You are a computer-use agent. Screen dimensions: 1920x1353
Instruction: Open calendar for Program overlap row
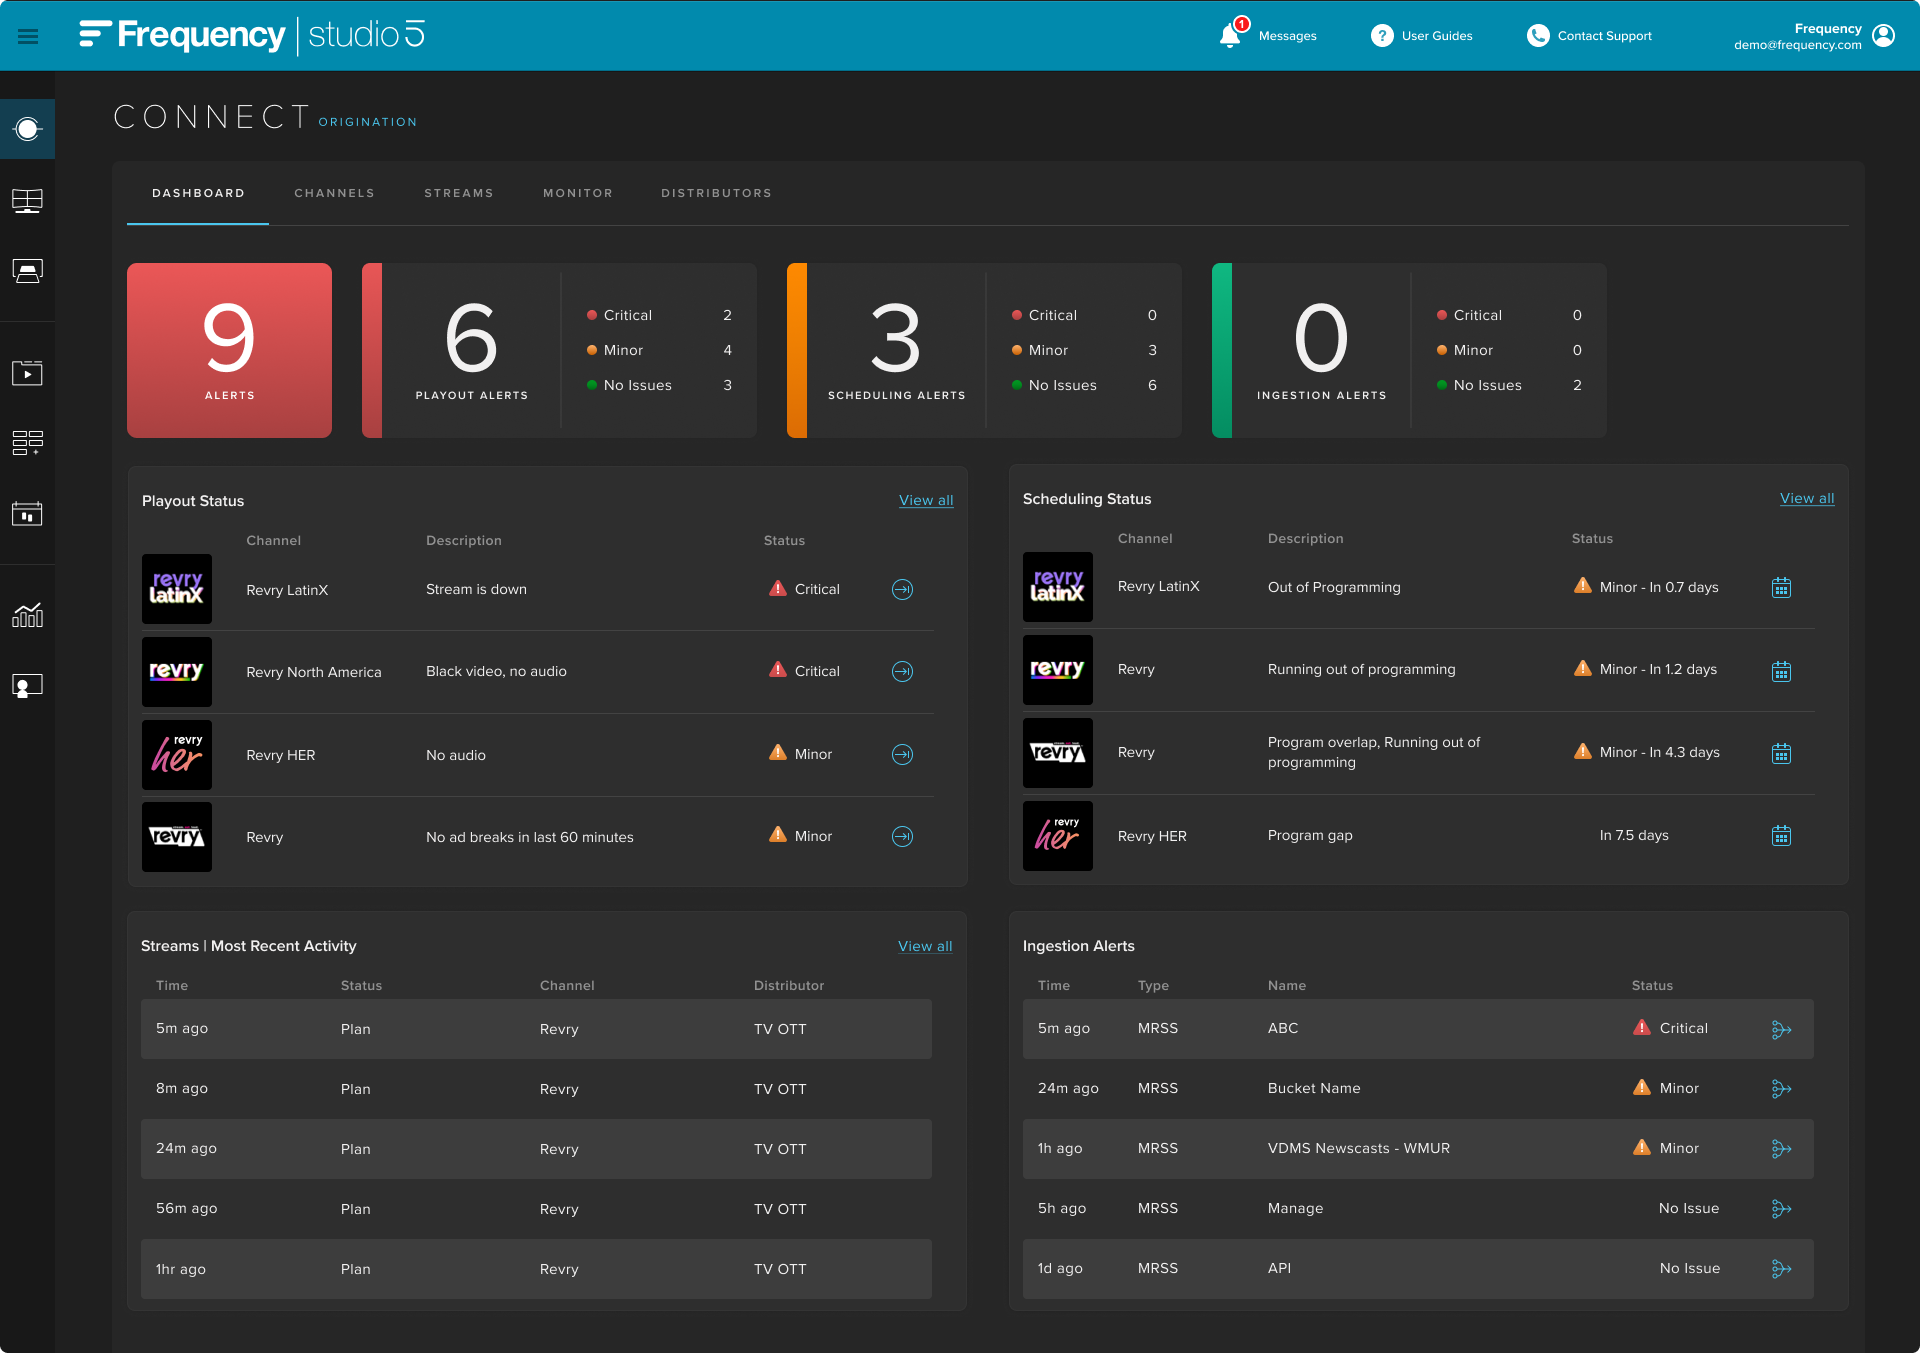click(x=1781, y=753)
